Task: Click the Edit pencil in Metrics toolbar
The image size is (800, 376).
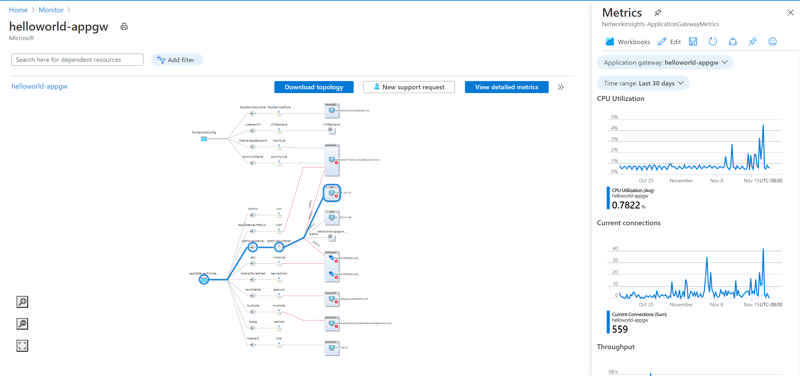Action: (x=669, y=42)
